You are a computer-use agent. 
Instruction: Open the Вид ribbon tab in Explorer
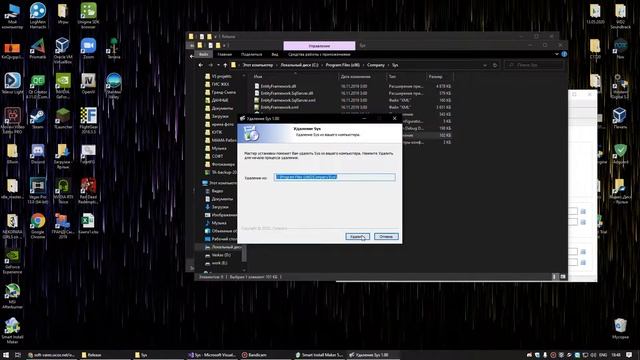pyautogui.click(x=275, y=54)
